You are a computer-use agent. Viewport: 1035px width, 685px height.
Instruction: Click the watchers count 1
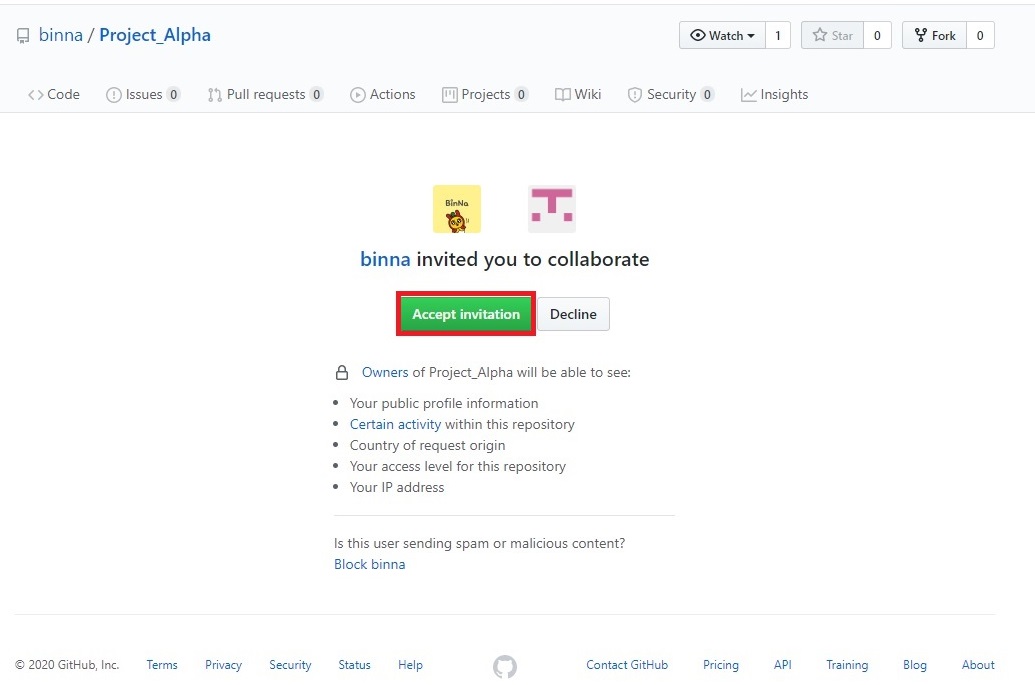[x=778, y=36]
